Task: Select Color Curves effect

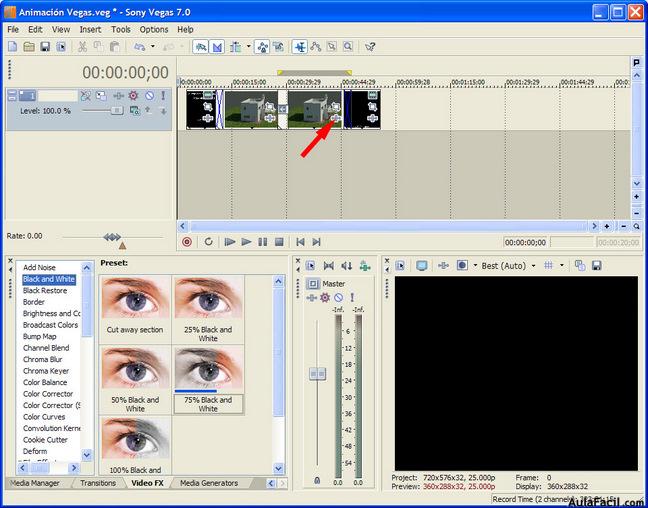Action: 44,417
